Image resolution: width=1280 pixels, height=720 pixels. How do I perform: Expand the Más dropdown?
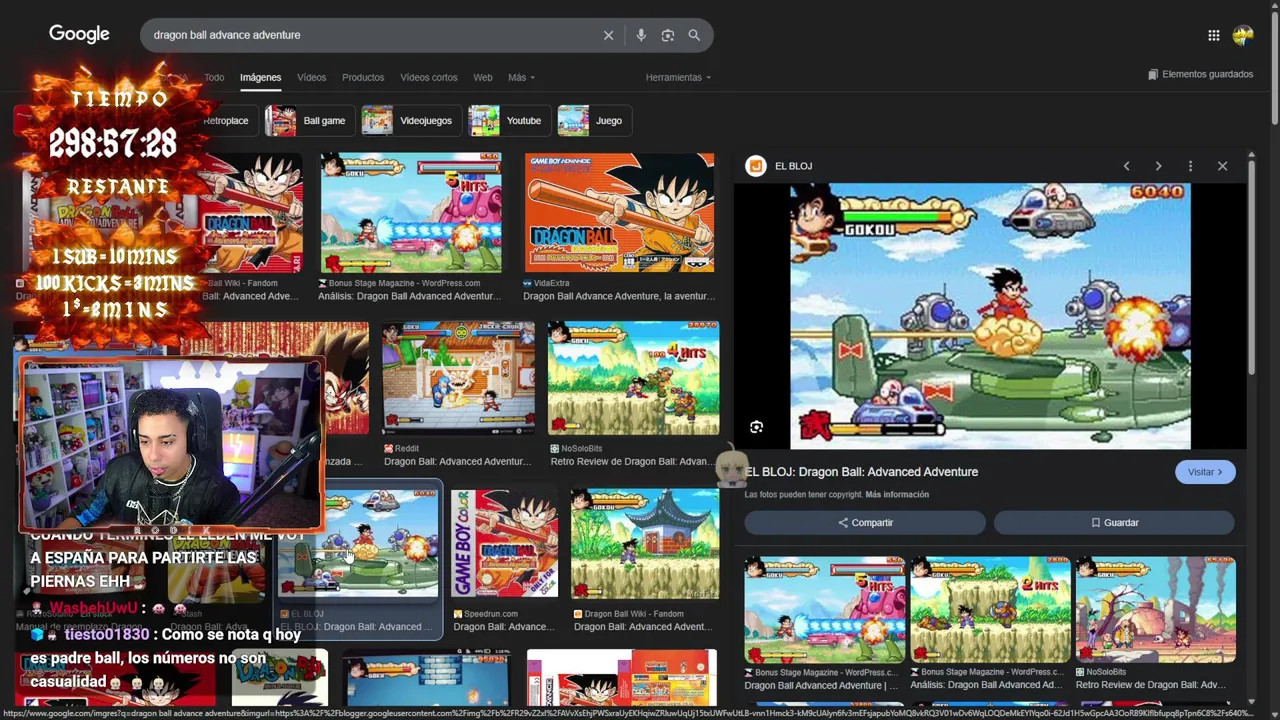[x=521, y=77]
